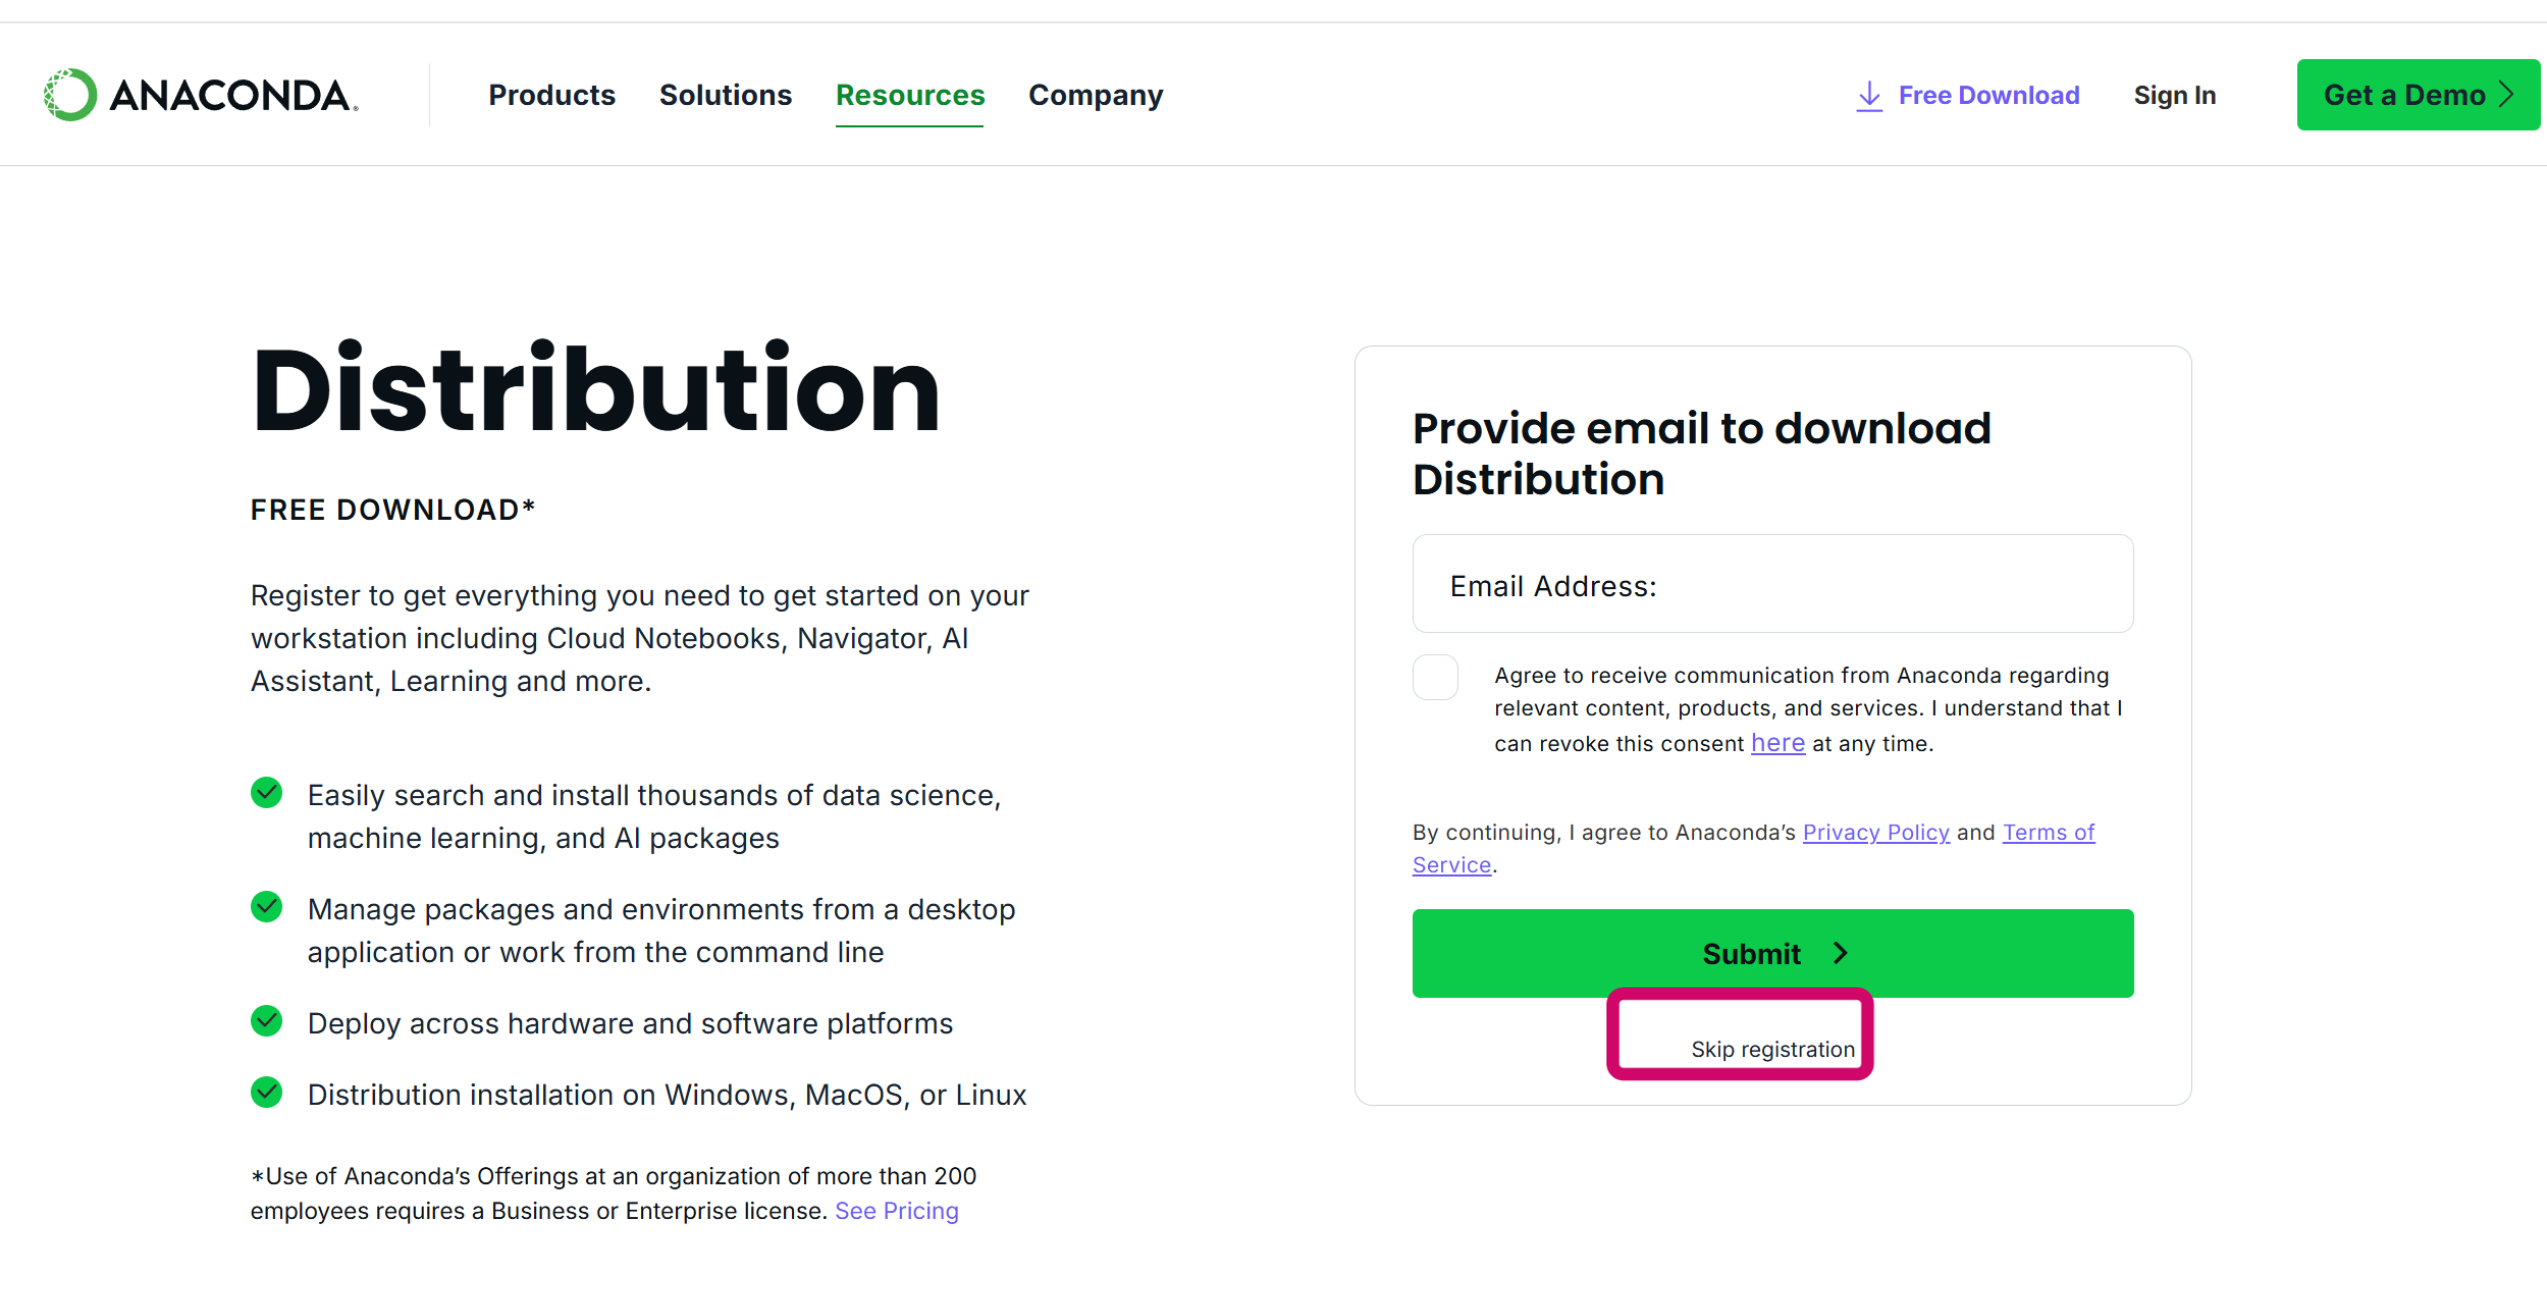
Task: Open the Resources menu
Action: [909, 95]
